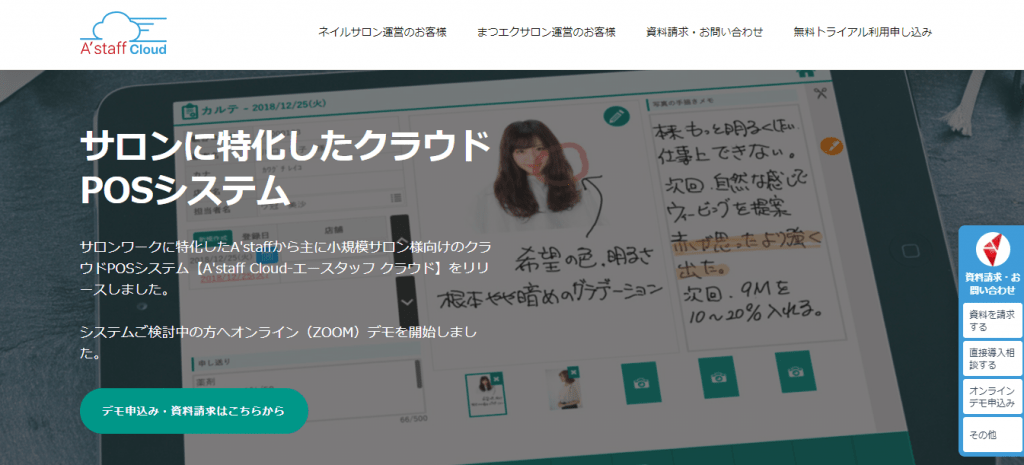Click the down chevron on the dark vertical bar
The image size is (1024, 465).
[x=406, y=301]
